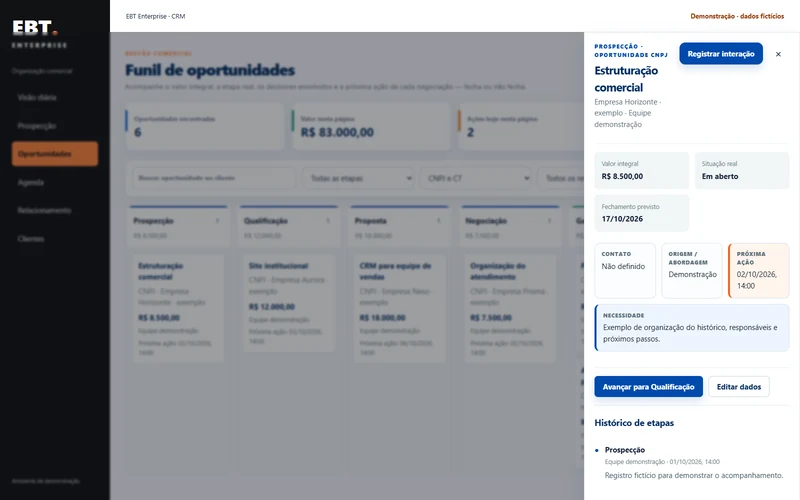Click the R$ 83.000,00 summary value

pos(337,133)
